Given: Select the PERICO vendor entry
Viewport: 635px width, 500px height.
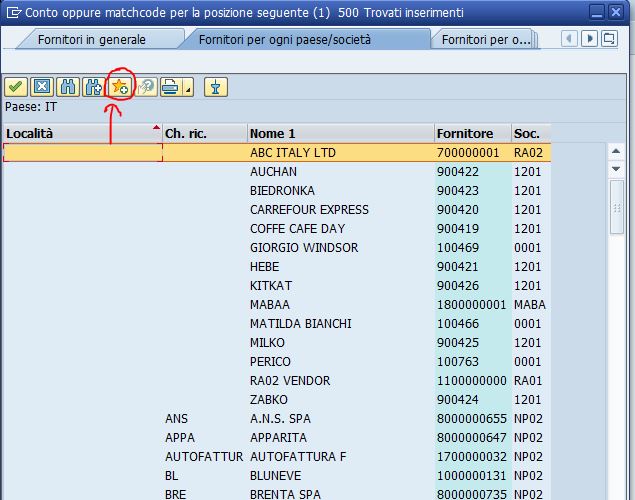Looking at the screenshot, I should pyautogui.click(x=270, y=362).
